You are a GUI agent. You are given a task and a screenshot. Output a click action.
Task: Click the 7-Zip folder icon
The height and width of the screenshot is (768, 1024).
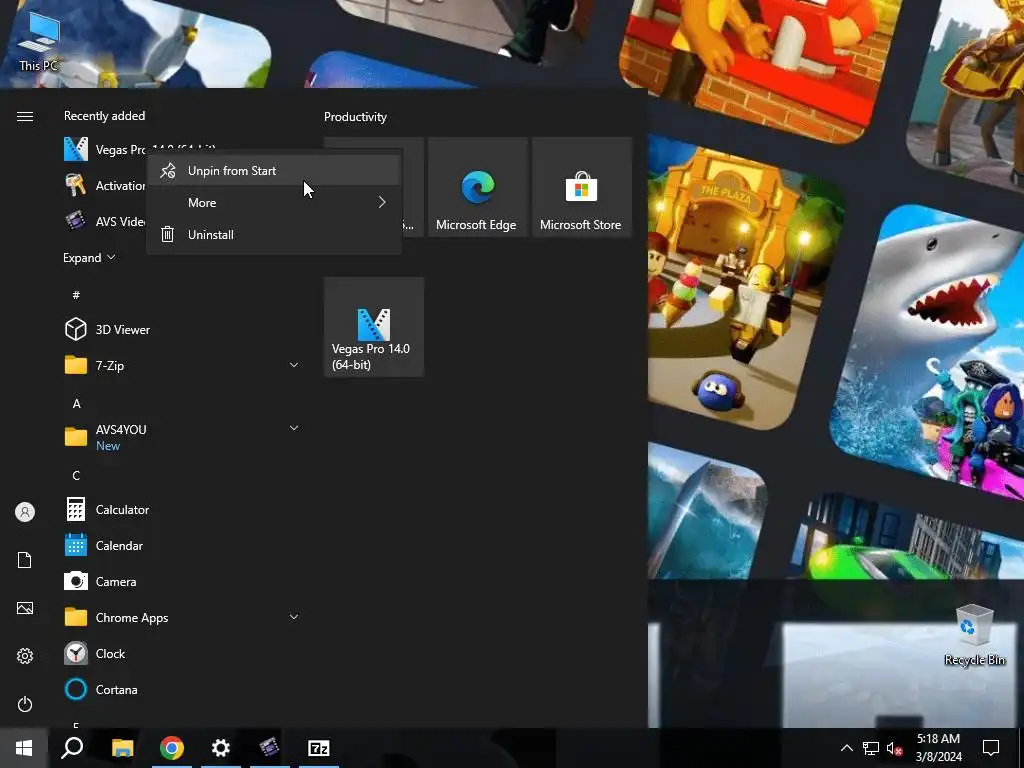76,365
